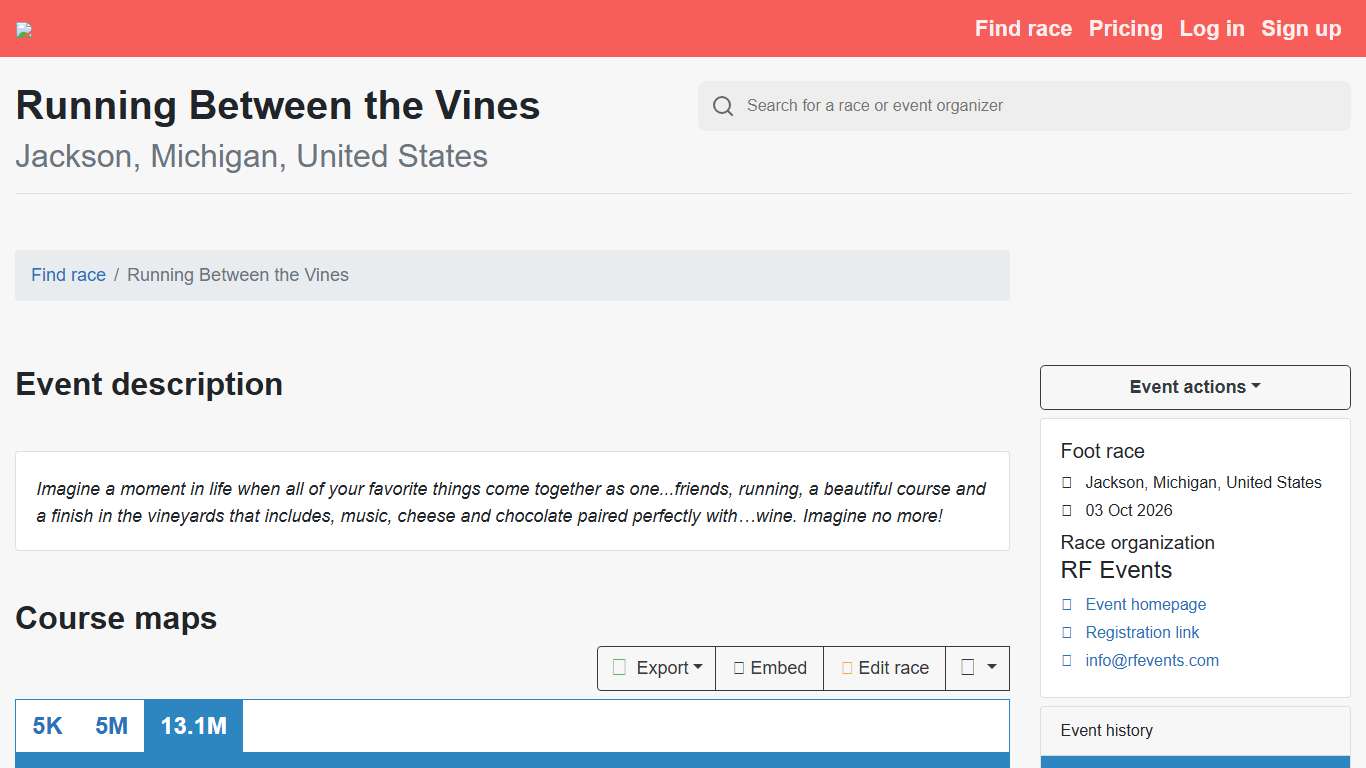Switch to the 5K course tab
The height and width of the screenshot is (768, 1366).
47,726
